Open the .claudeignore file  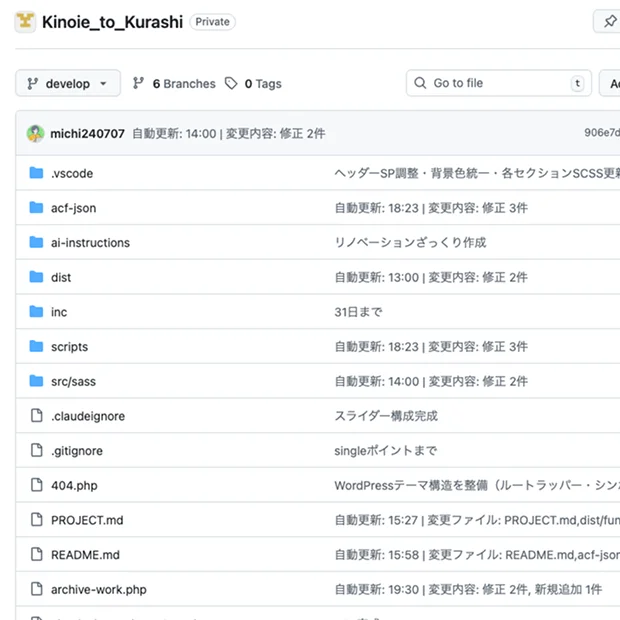[88, 416]
